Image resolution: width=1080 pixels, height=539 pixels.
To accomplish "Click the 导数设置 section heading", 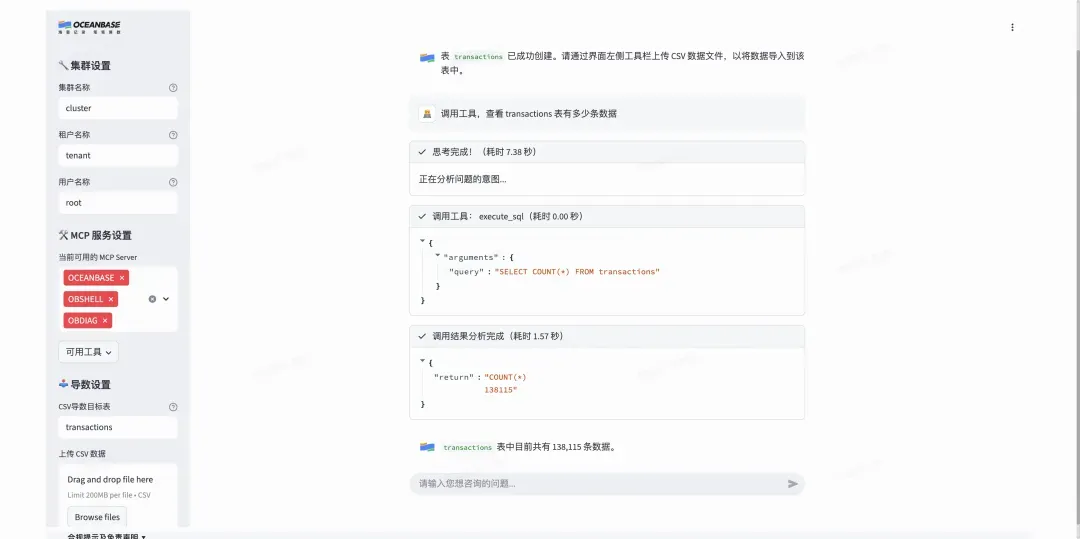I will [85, 385].
